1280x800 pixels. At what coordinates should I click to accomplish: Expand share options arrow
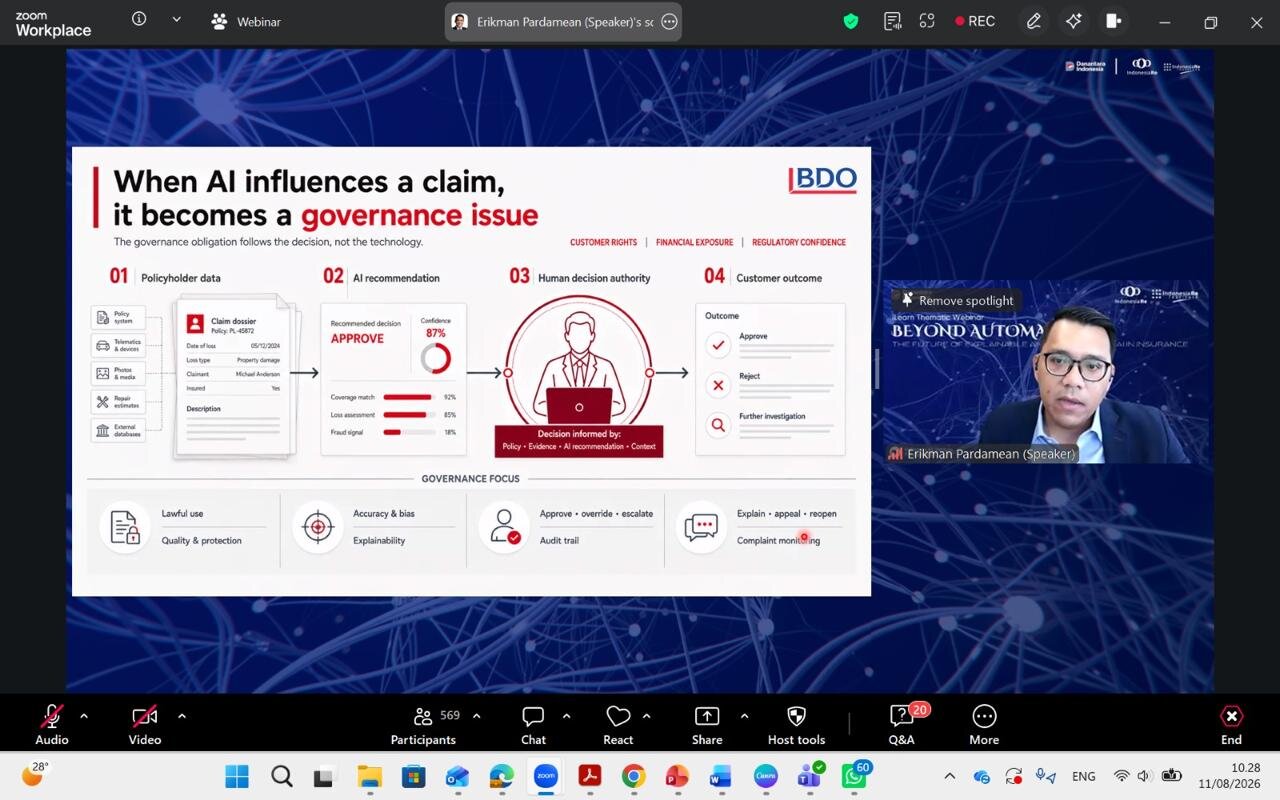click(744, 716)
